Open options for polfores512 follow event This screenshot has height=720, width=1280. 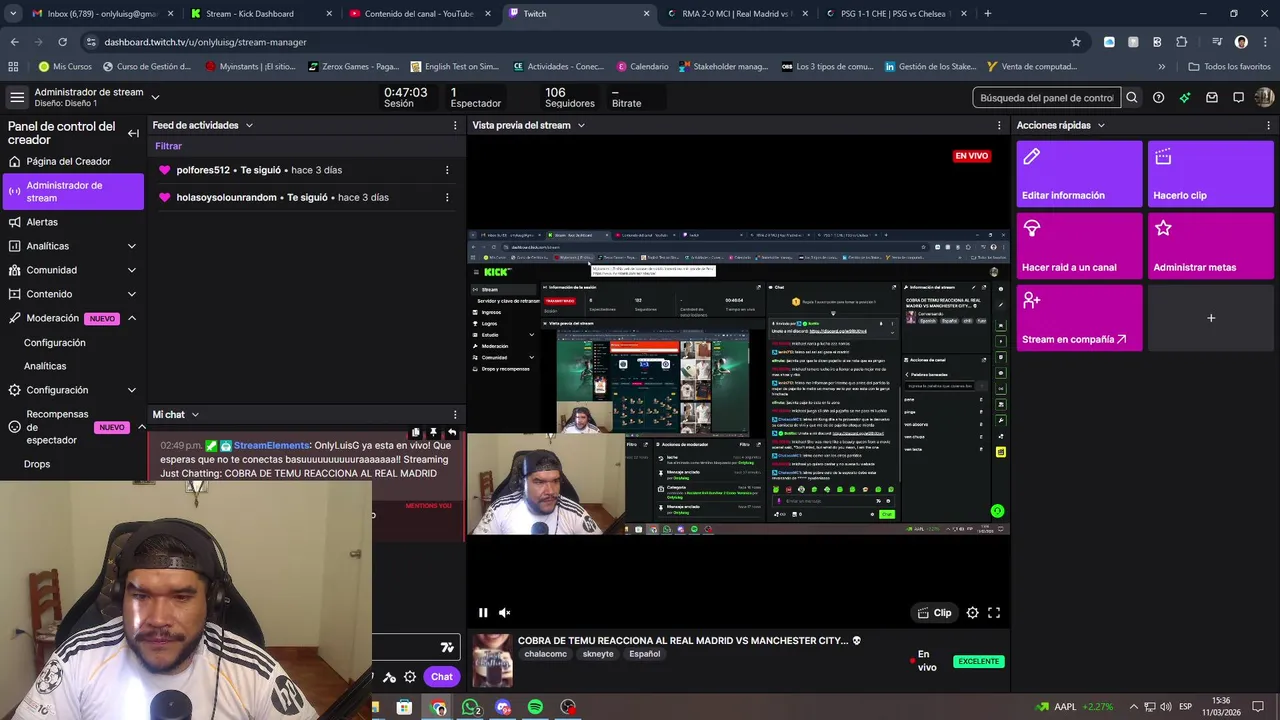click(x=447, y=170)
